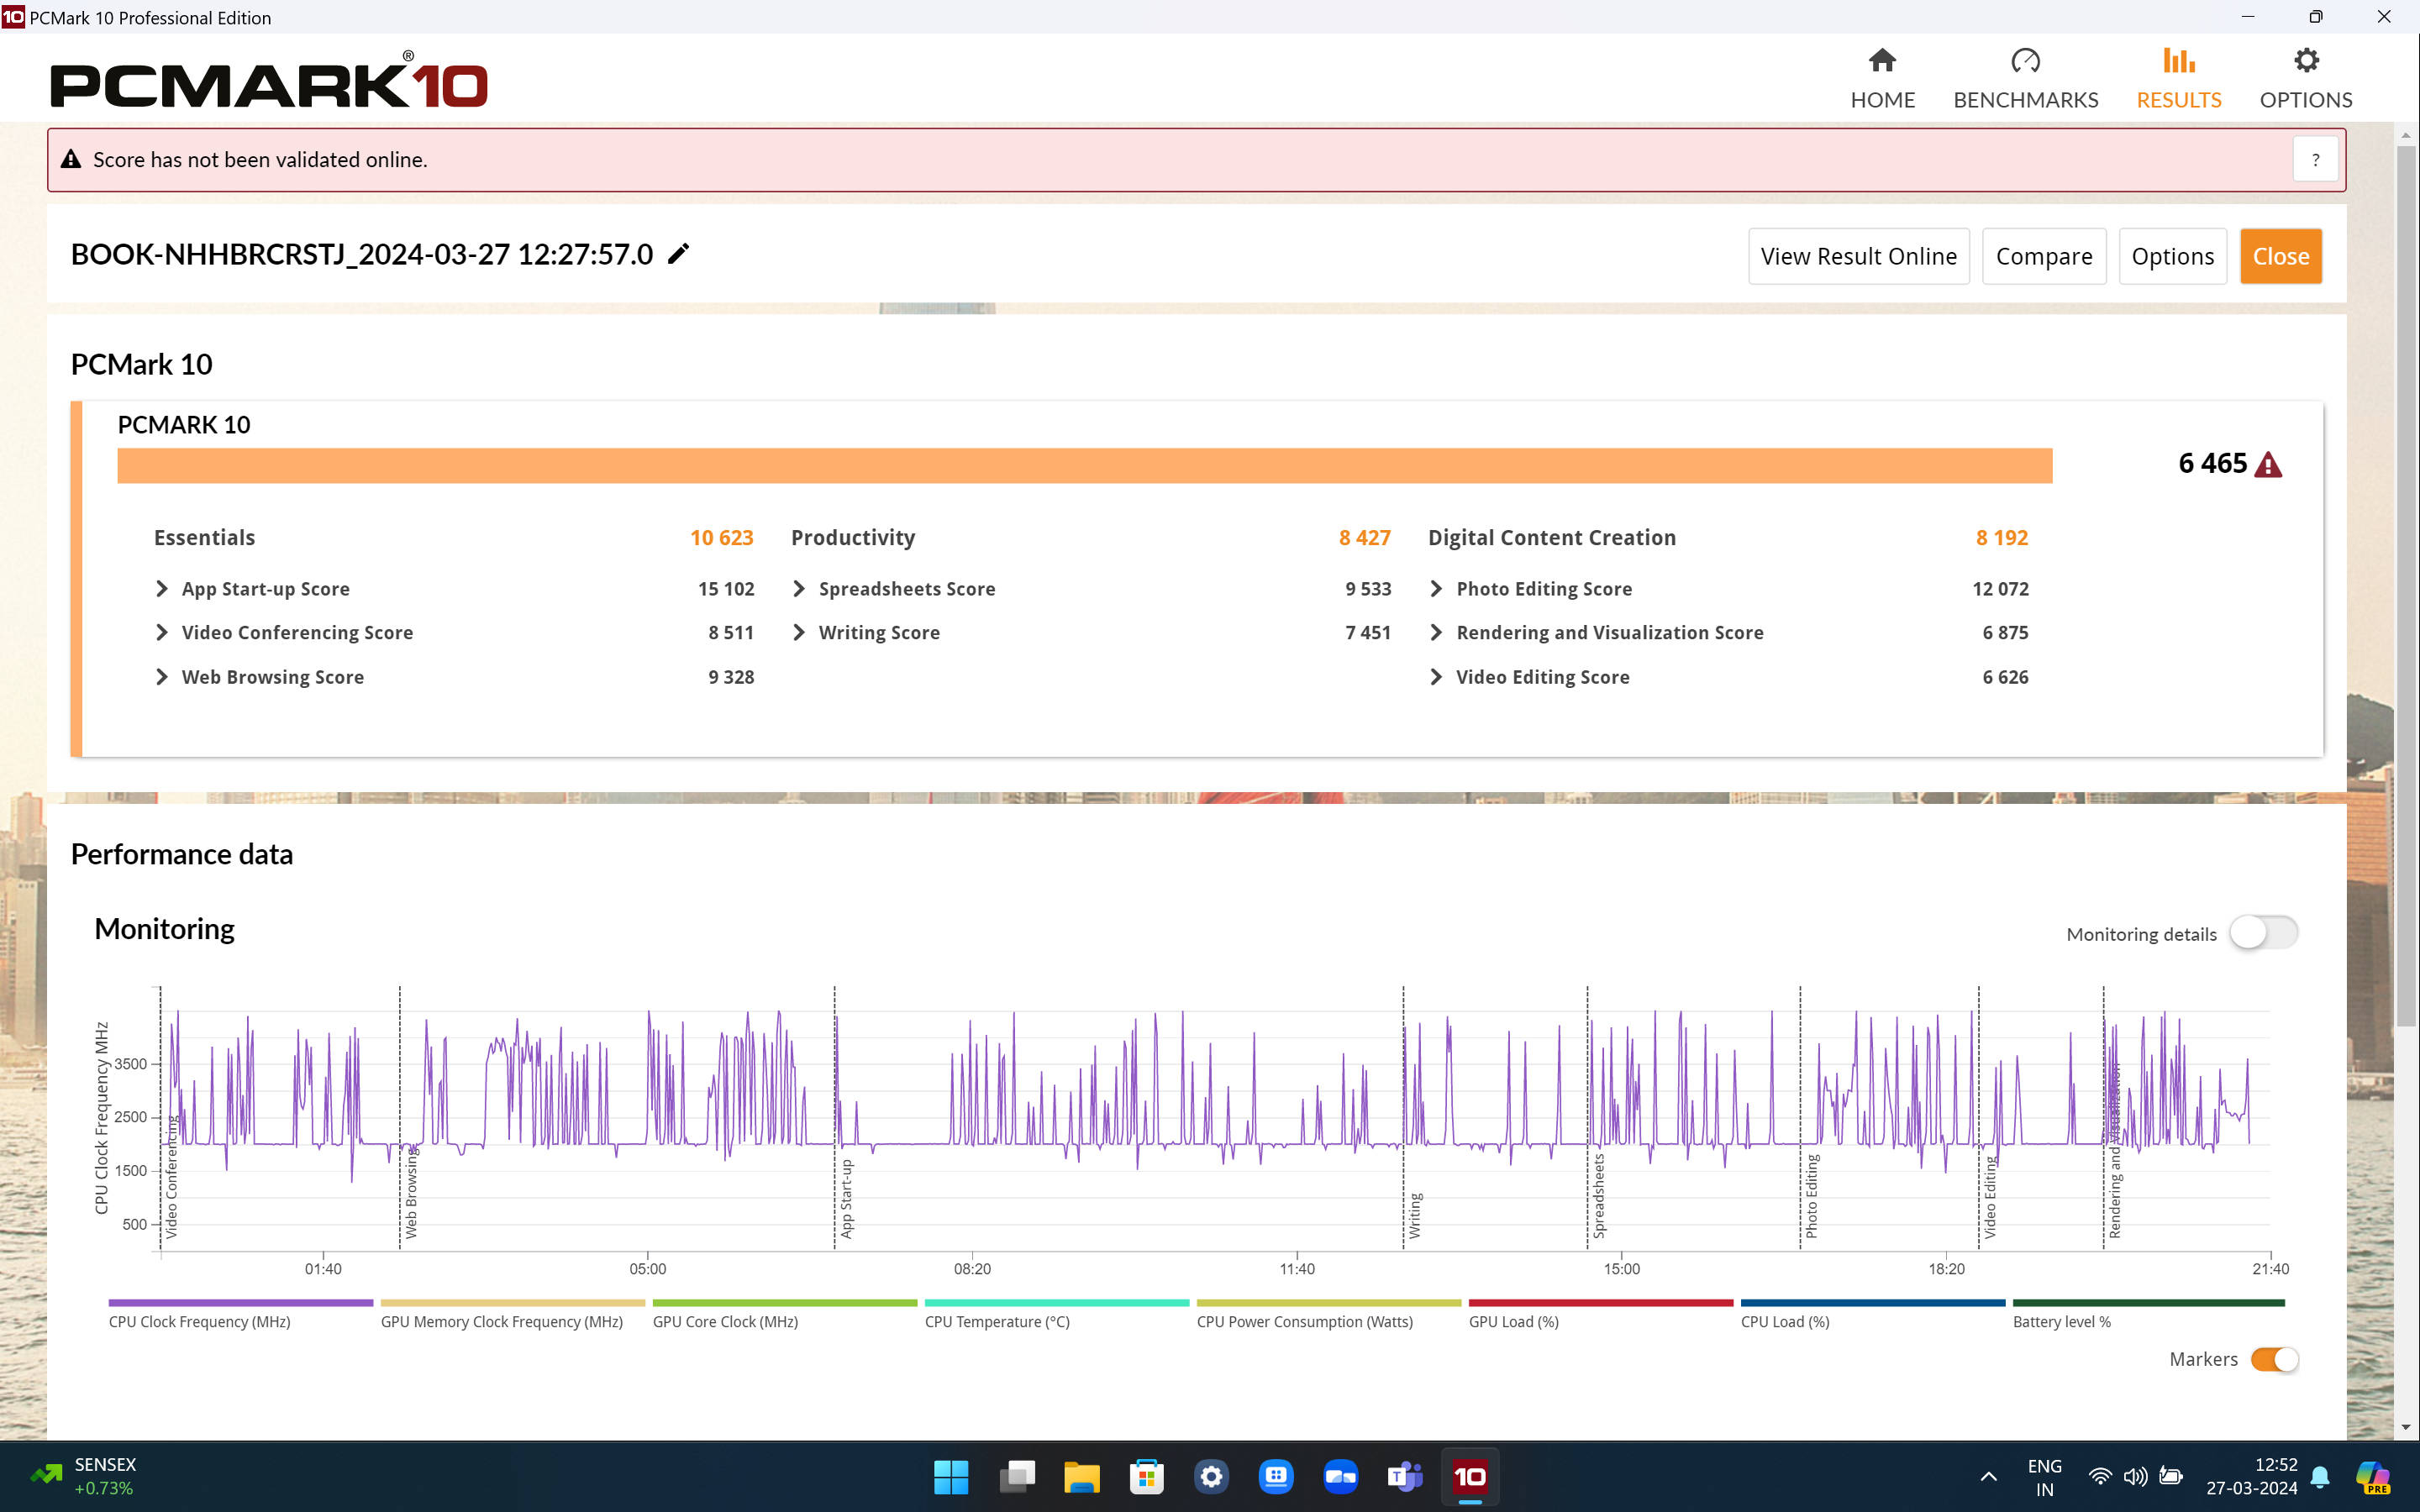Click scrollbar down arrow

tap(2406, 1427)
